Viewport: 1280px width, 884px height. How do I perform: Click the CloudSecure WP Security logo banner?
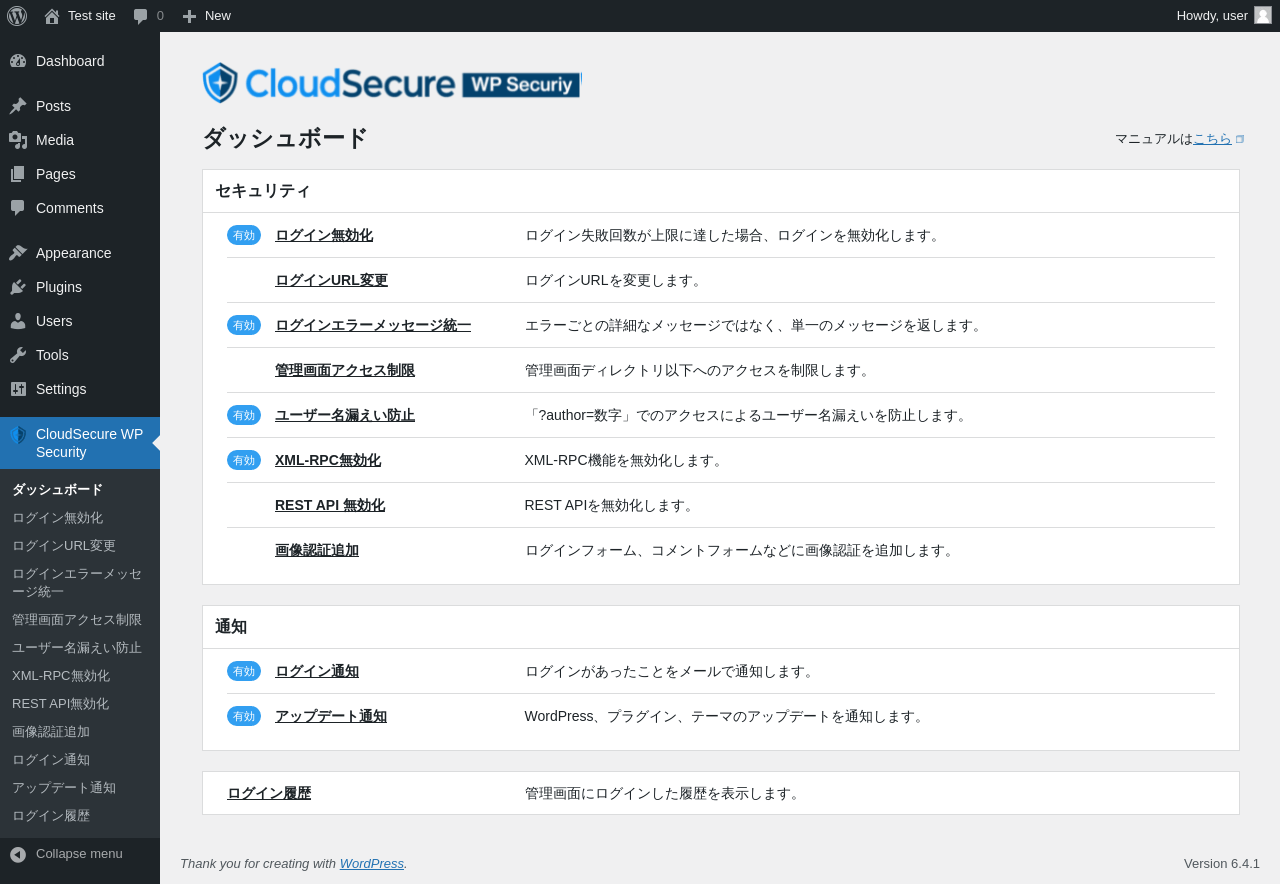pyautogui.click(x=392, y=83)
